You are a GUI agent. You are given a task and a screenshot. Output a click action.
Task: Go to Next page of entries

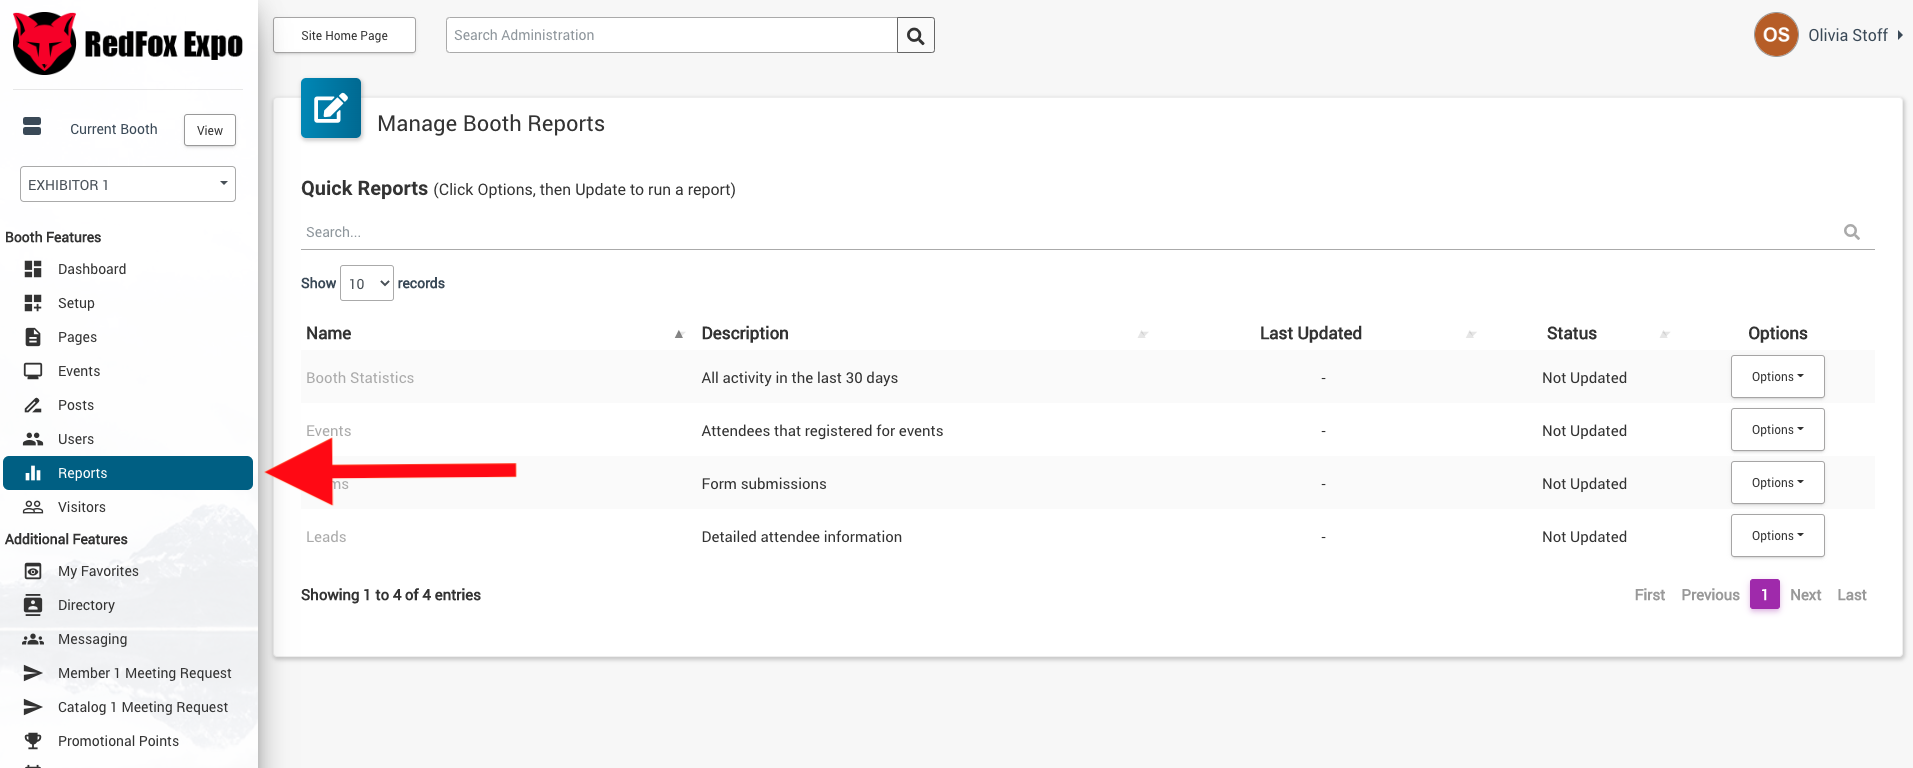click(1805, 595)
